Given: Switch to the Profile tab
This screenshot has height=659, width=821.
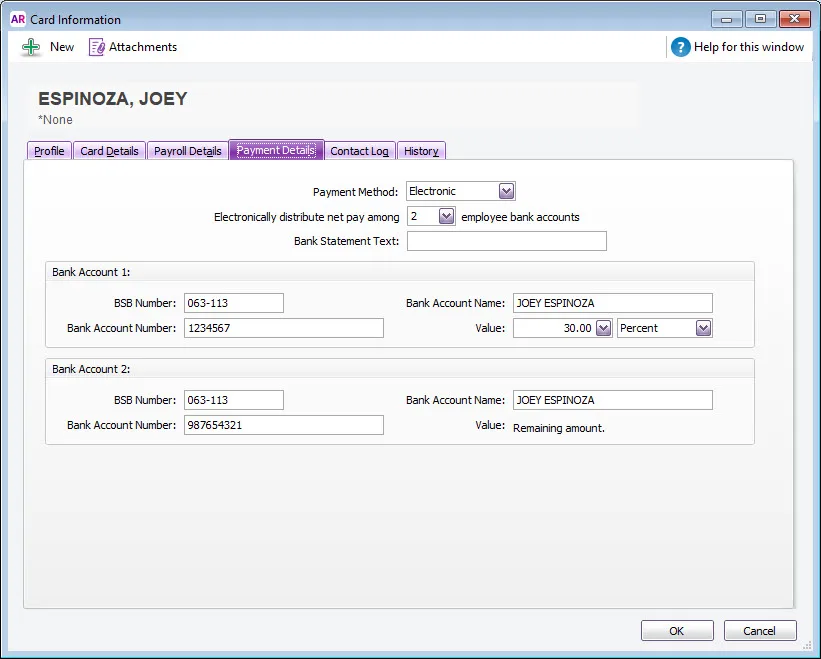Looking at the screenshot, I should point(48,150).
